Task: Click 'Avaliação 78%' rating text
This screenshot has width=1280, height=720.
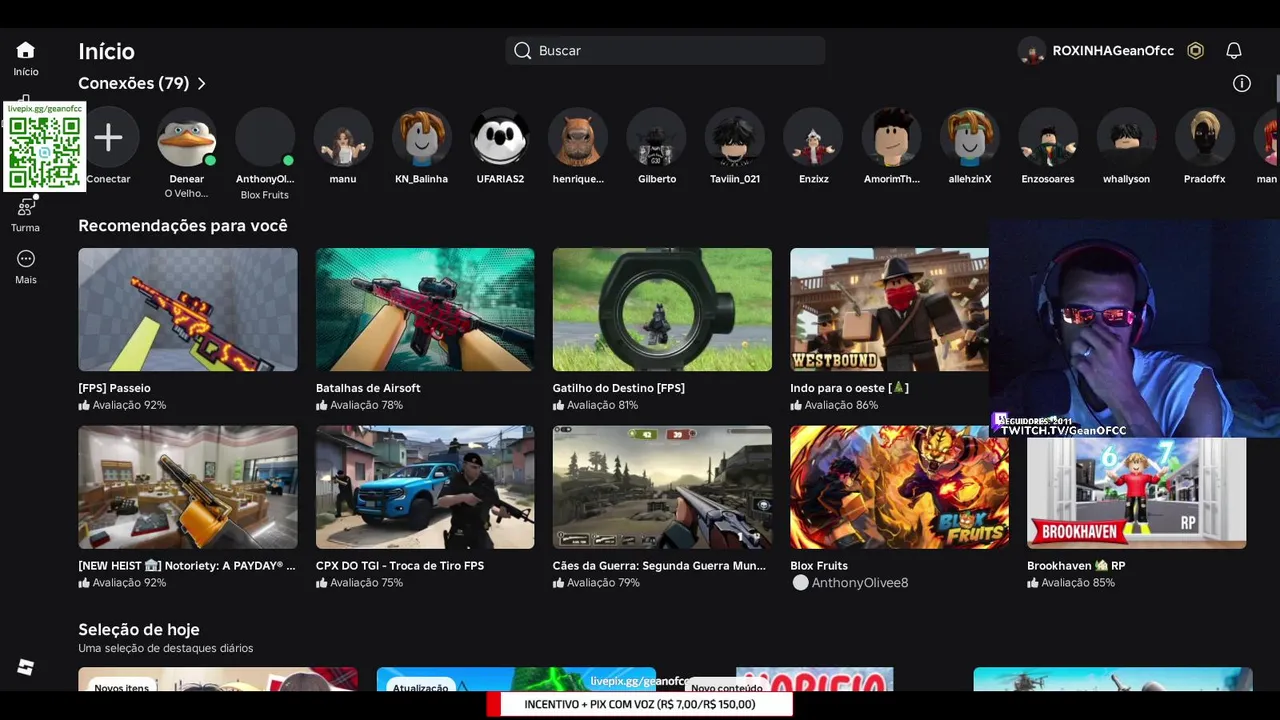Action: point(366,405)
